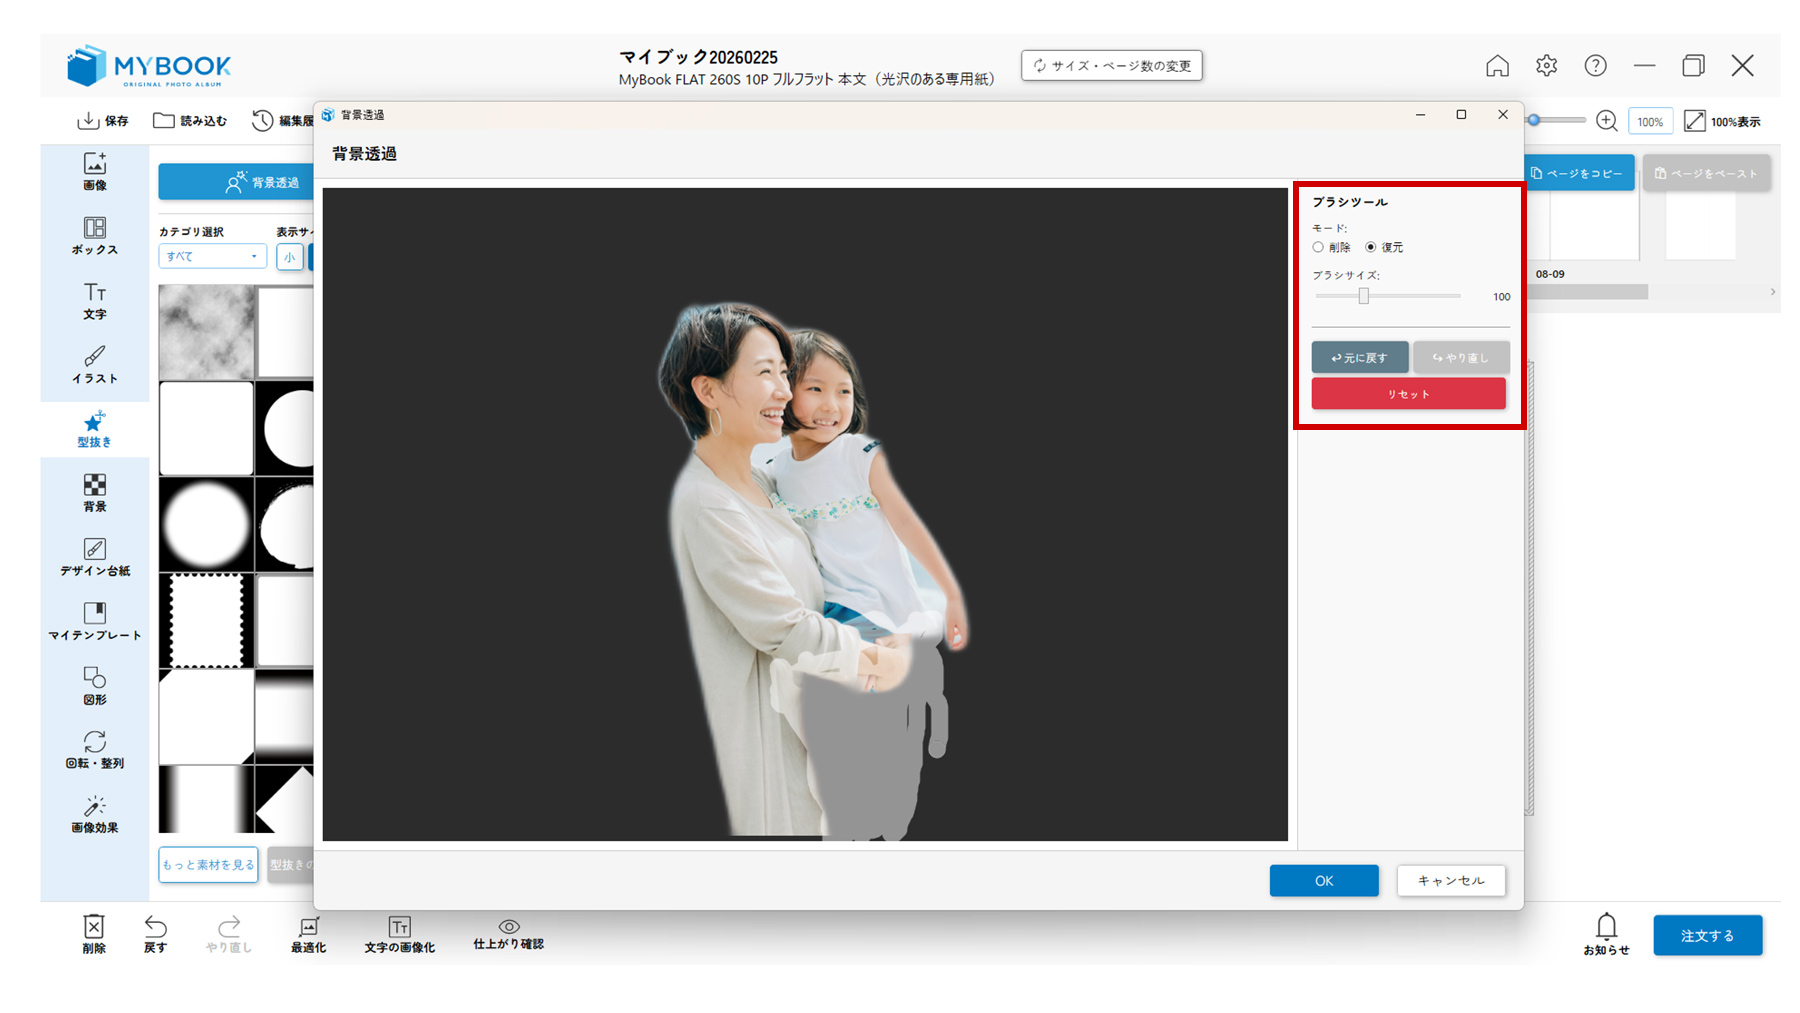Screen dimensions: 1800x1013
Task: Select the 復元 brush mode radio button
Action: [x=1371, y=247]
